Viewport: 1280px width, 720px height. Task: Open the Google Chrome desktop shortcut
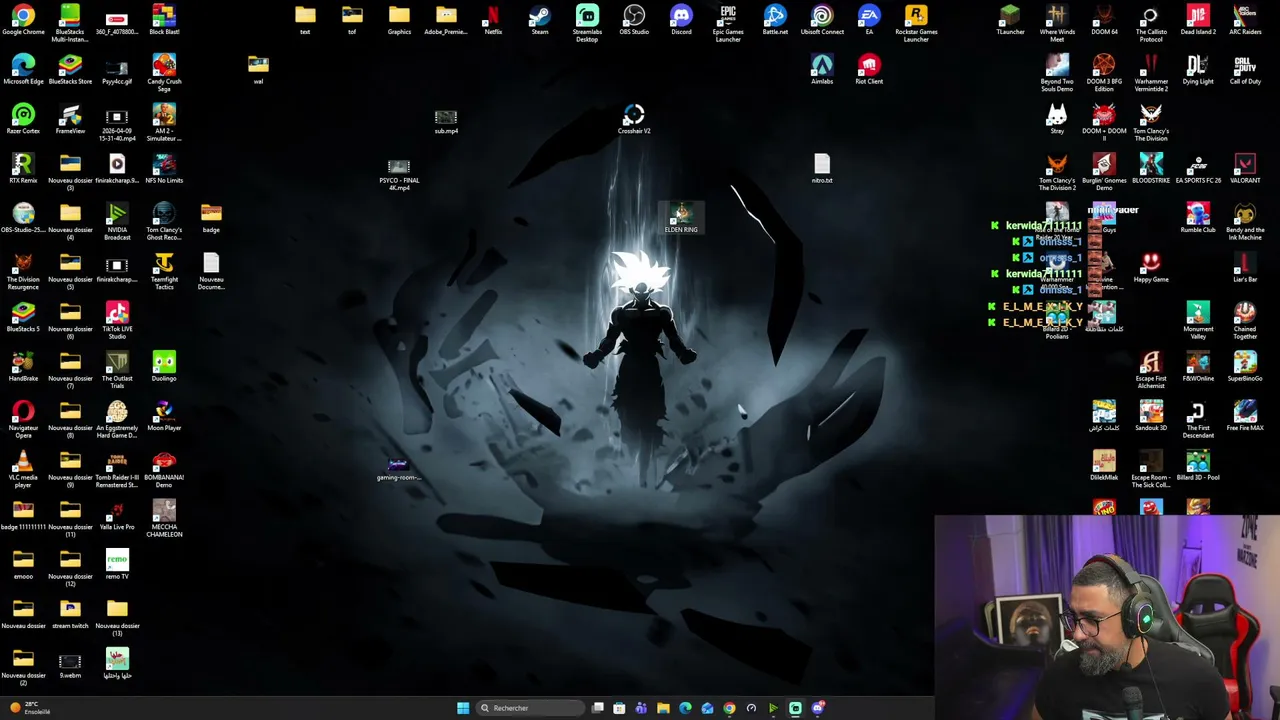point(23,20)
